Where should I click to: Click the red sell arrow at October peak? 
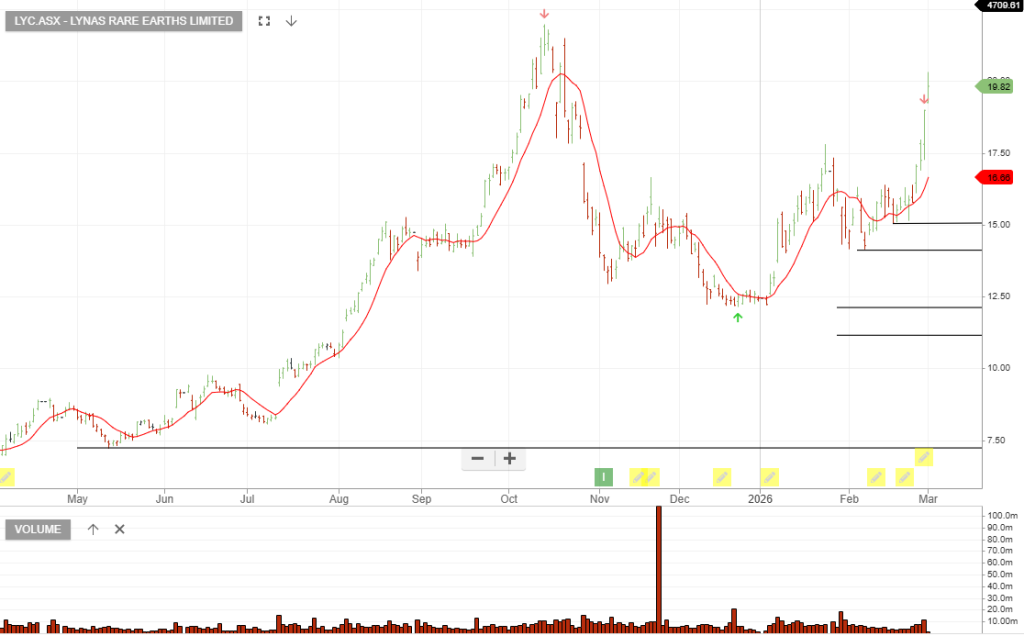click(544, 14)
